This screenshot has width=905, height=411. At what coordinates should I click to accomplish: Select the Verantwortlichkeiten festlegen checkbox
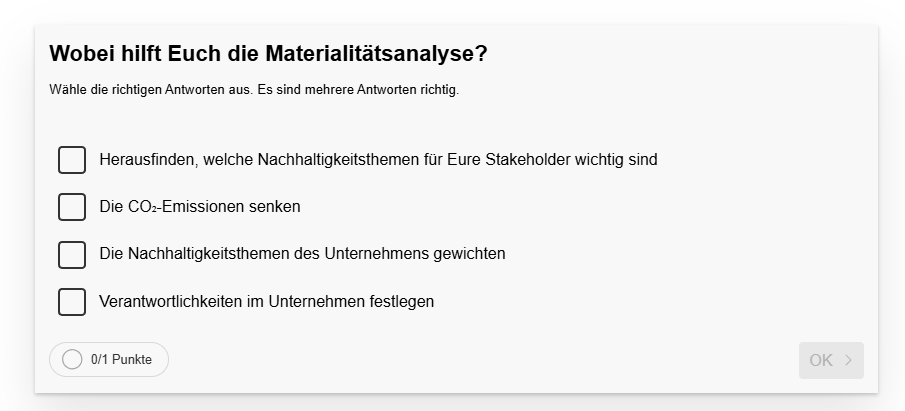[x=72, y=302]
